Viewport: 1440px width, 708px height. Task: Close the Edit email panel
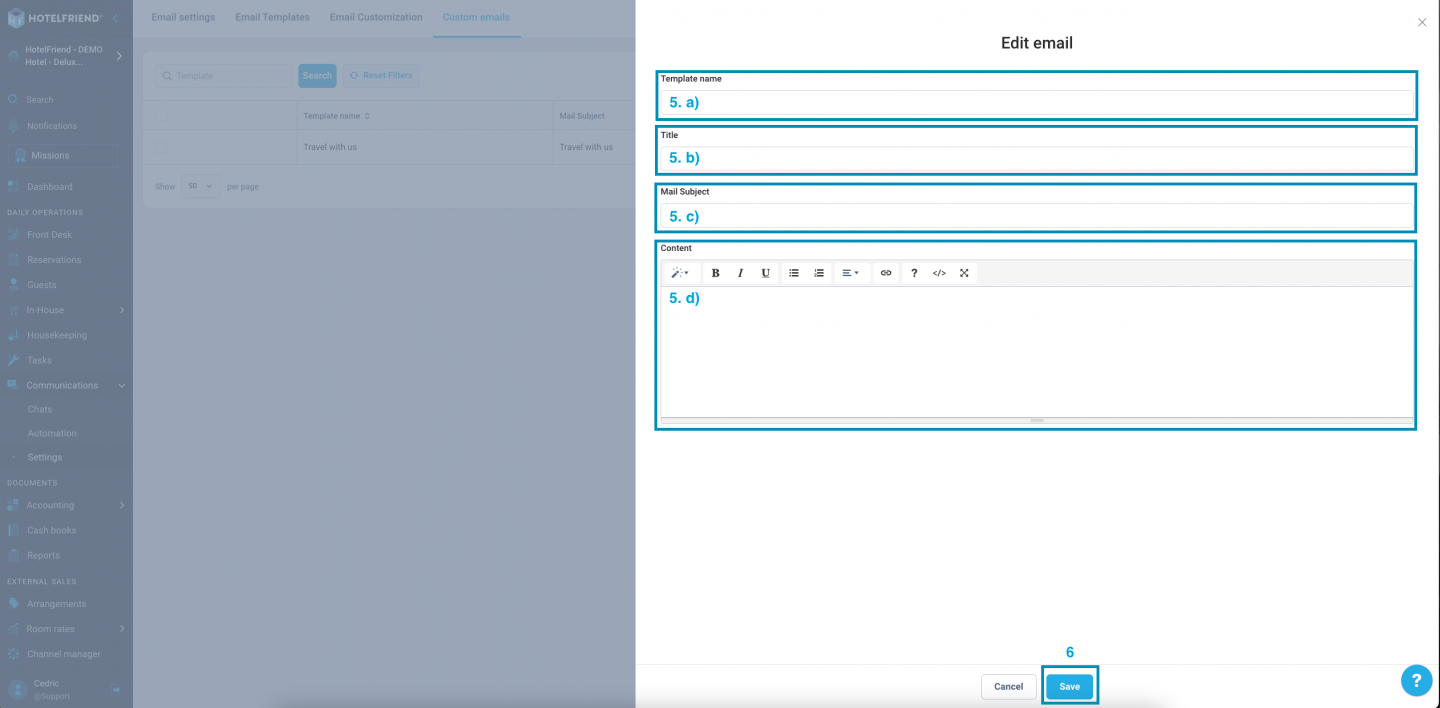click(1422, 22)
